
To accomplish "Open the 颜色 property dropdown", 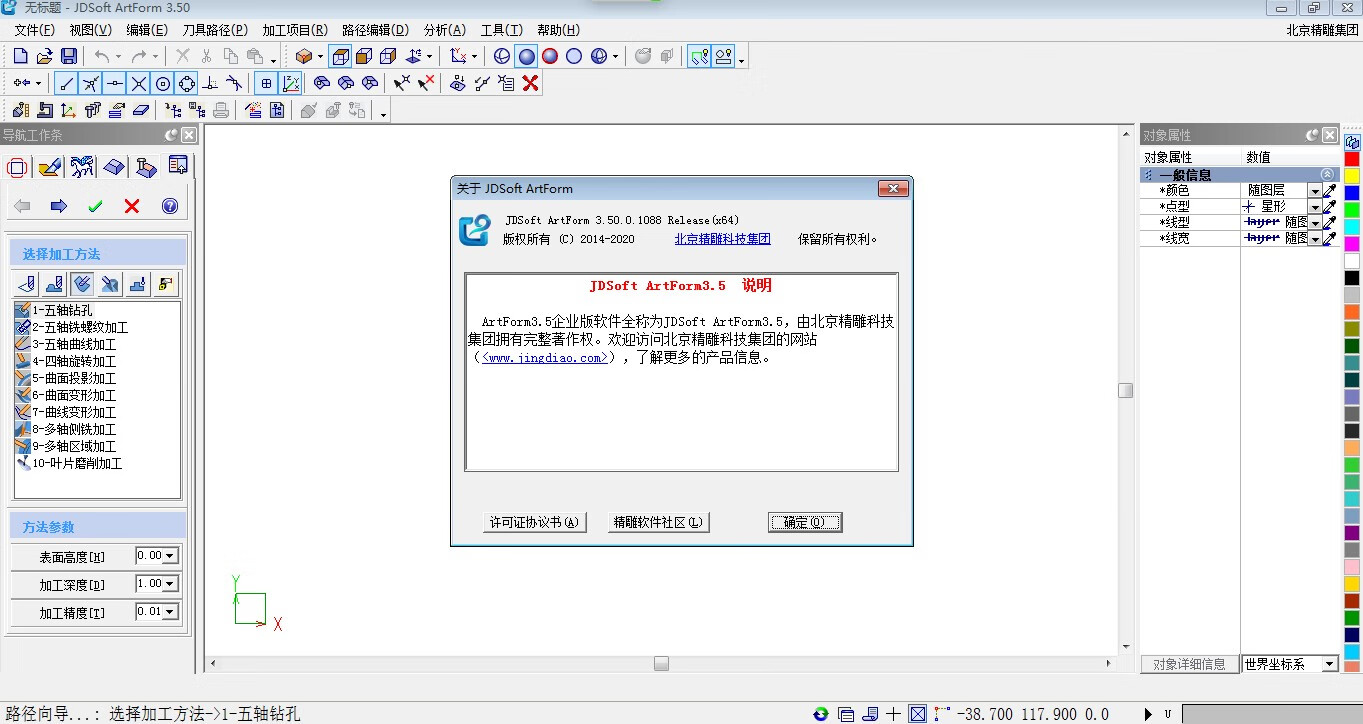I will pyautogui.click(x=1315, y=190).
